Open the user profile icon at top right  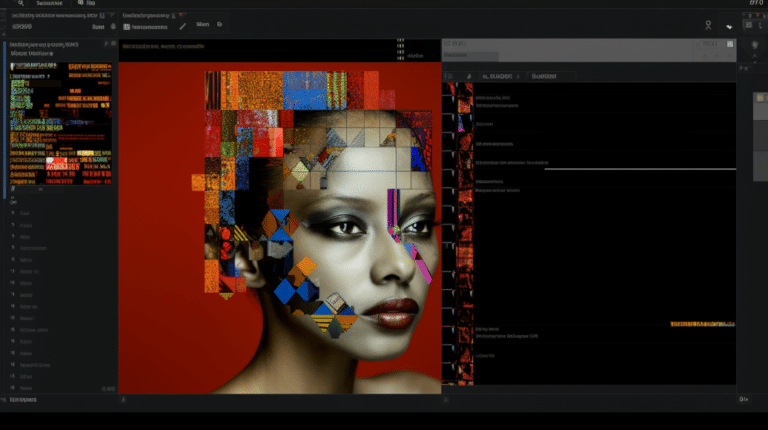coord(708,25)
